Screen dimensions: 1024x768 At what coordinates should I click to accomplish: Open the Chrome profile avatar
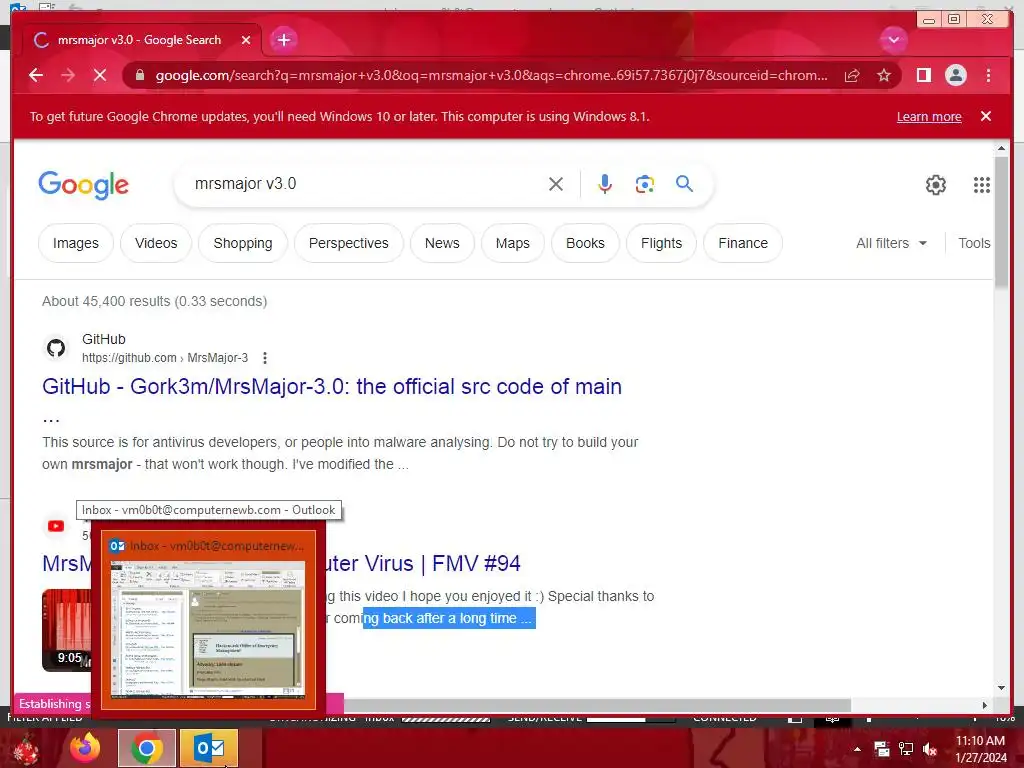(x=955, y=76)
